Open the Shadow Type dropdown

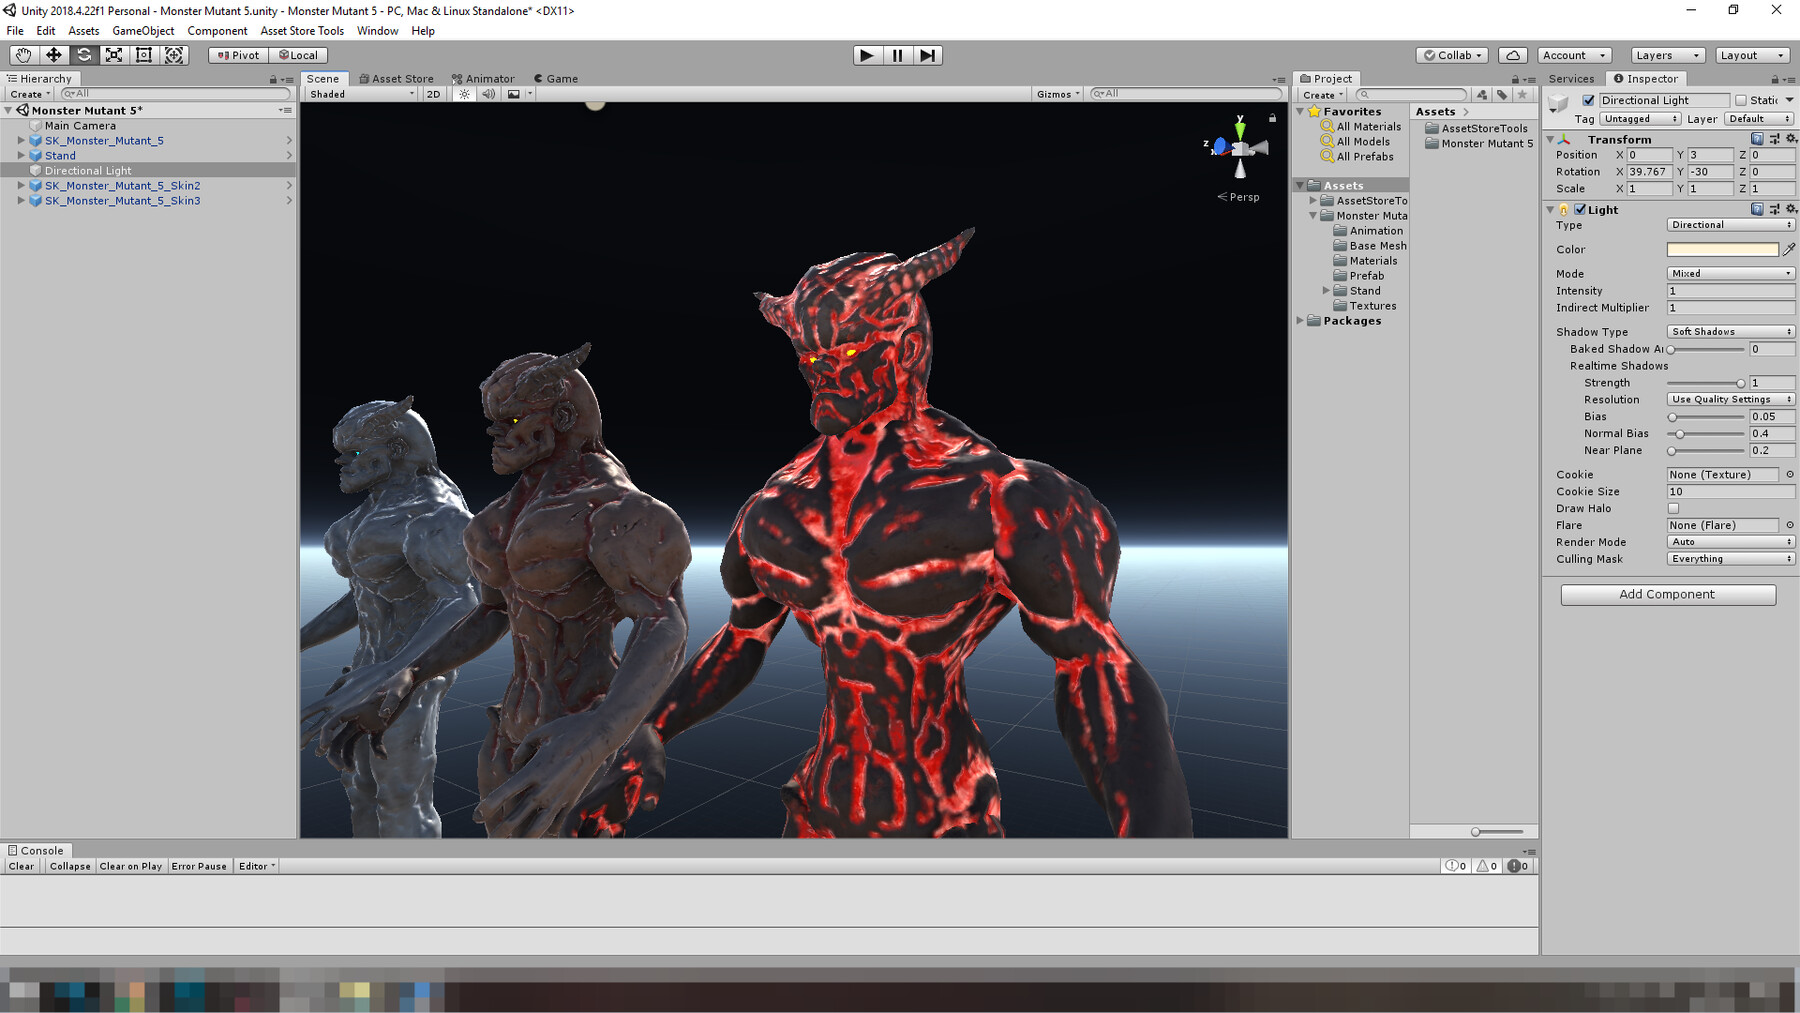pyautogui.click(x=1730, y=331)
